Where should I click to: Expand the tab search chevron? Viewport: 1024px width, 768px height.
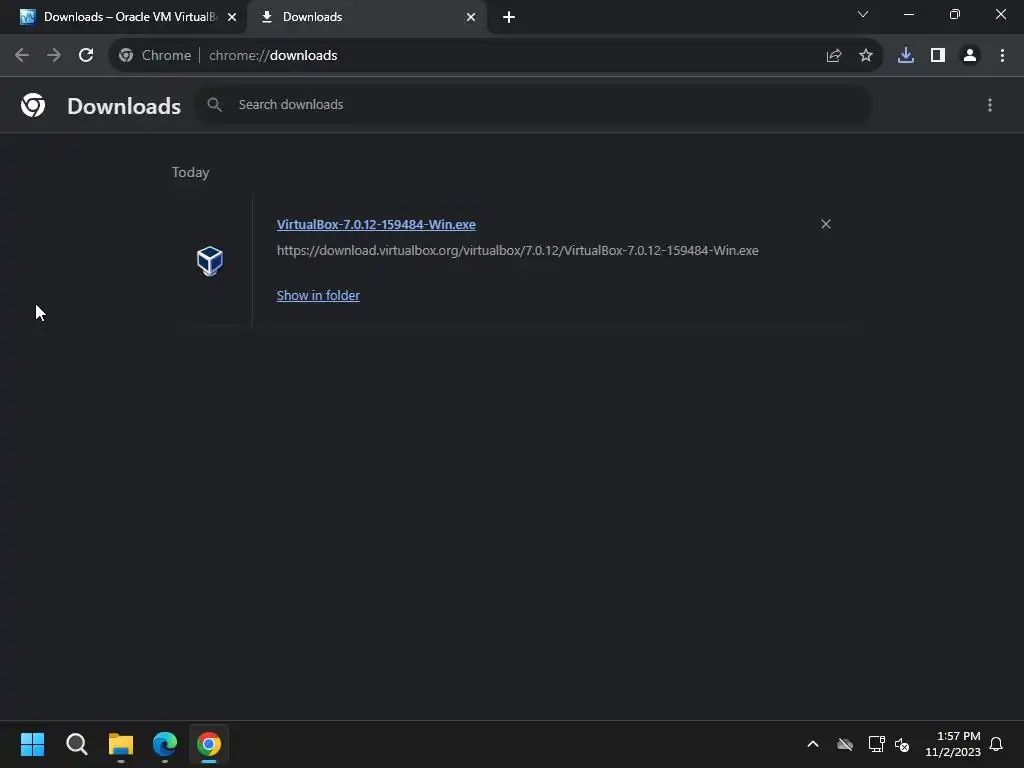coord(863,14)
